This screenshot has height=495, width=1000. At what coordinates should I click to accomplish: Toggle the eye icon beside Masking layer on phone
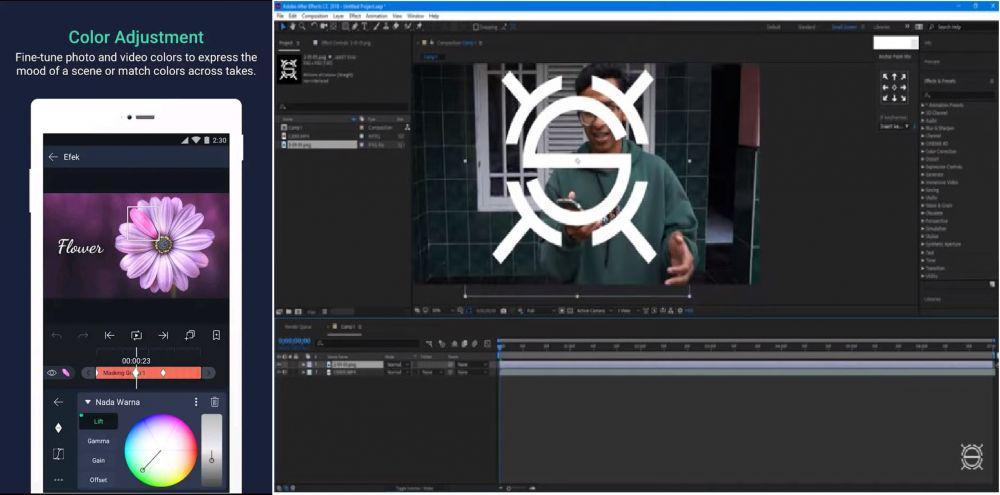pyautogui.click(x=52, y=373)
